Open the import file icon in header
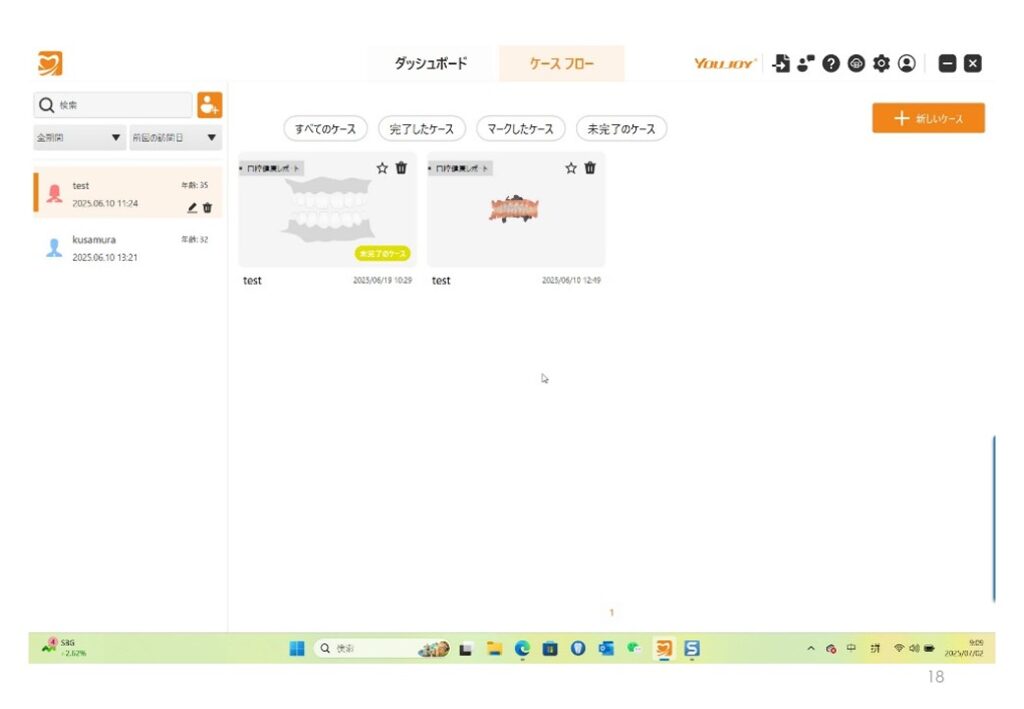This screenshot has width=1024, height=709. tap(782, 64)
